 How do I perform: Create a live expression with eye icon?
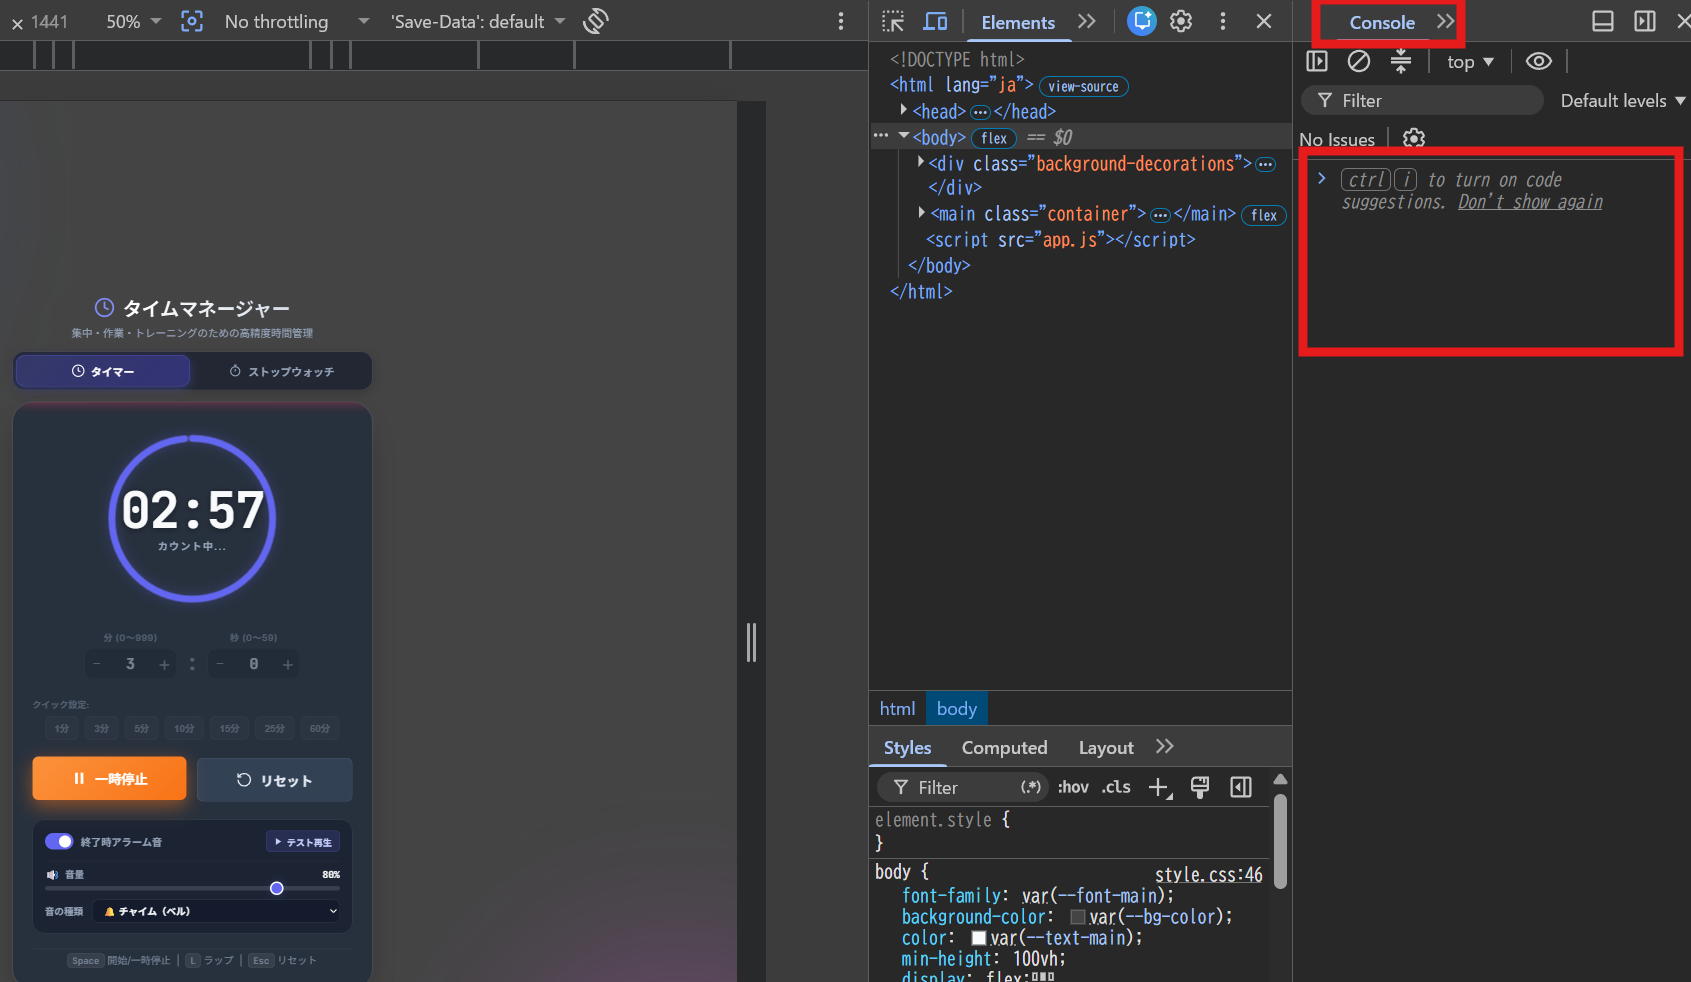coord(1539,61)
